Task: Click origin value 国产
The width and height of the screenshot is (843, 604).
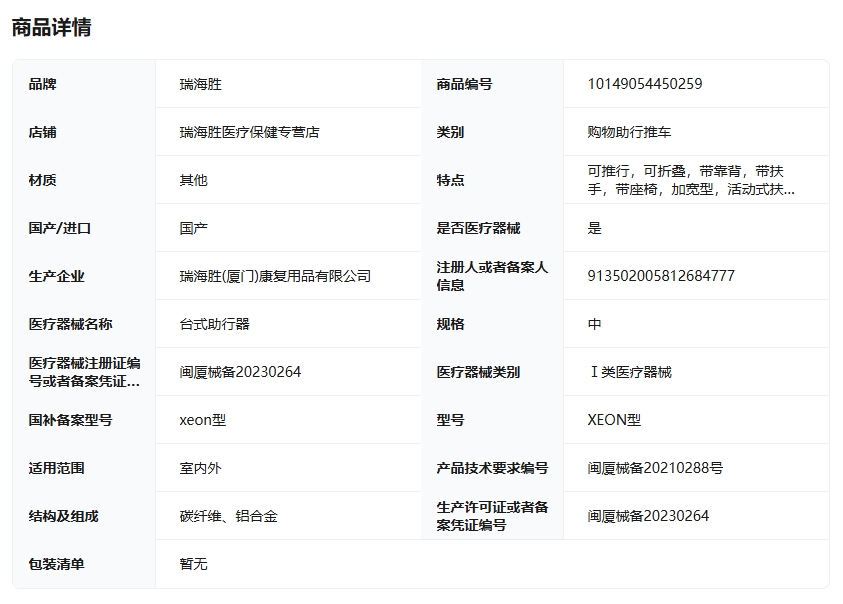Action: (x=194, y=228)
